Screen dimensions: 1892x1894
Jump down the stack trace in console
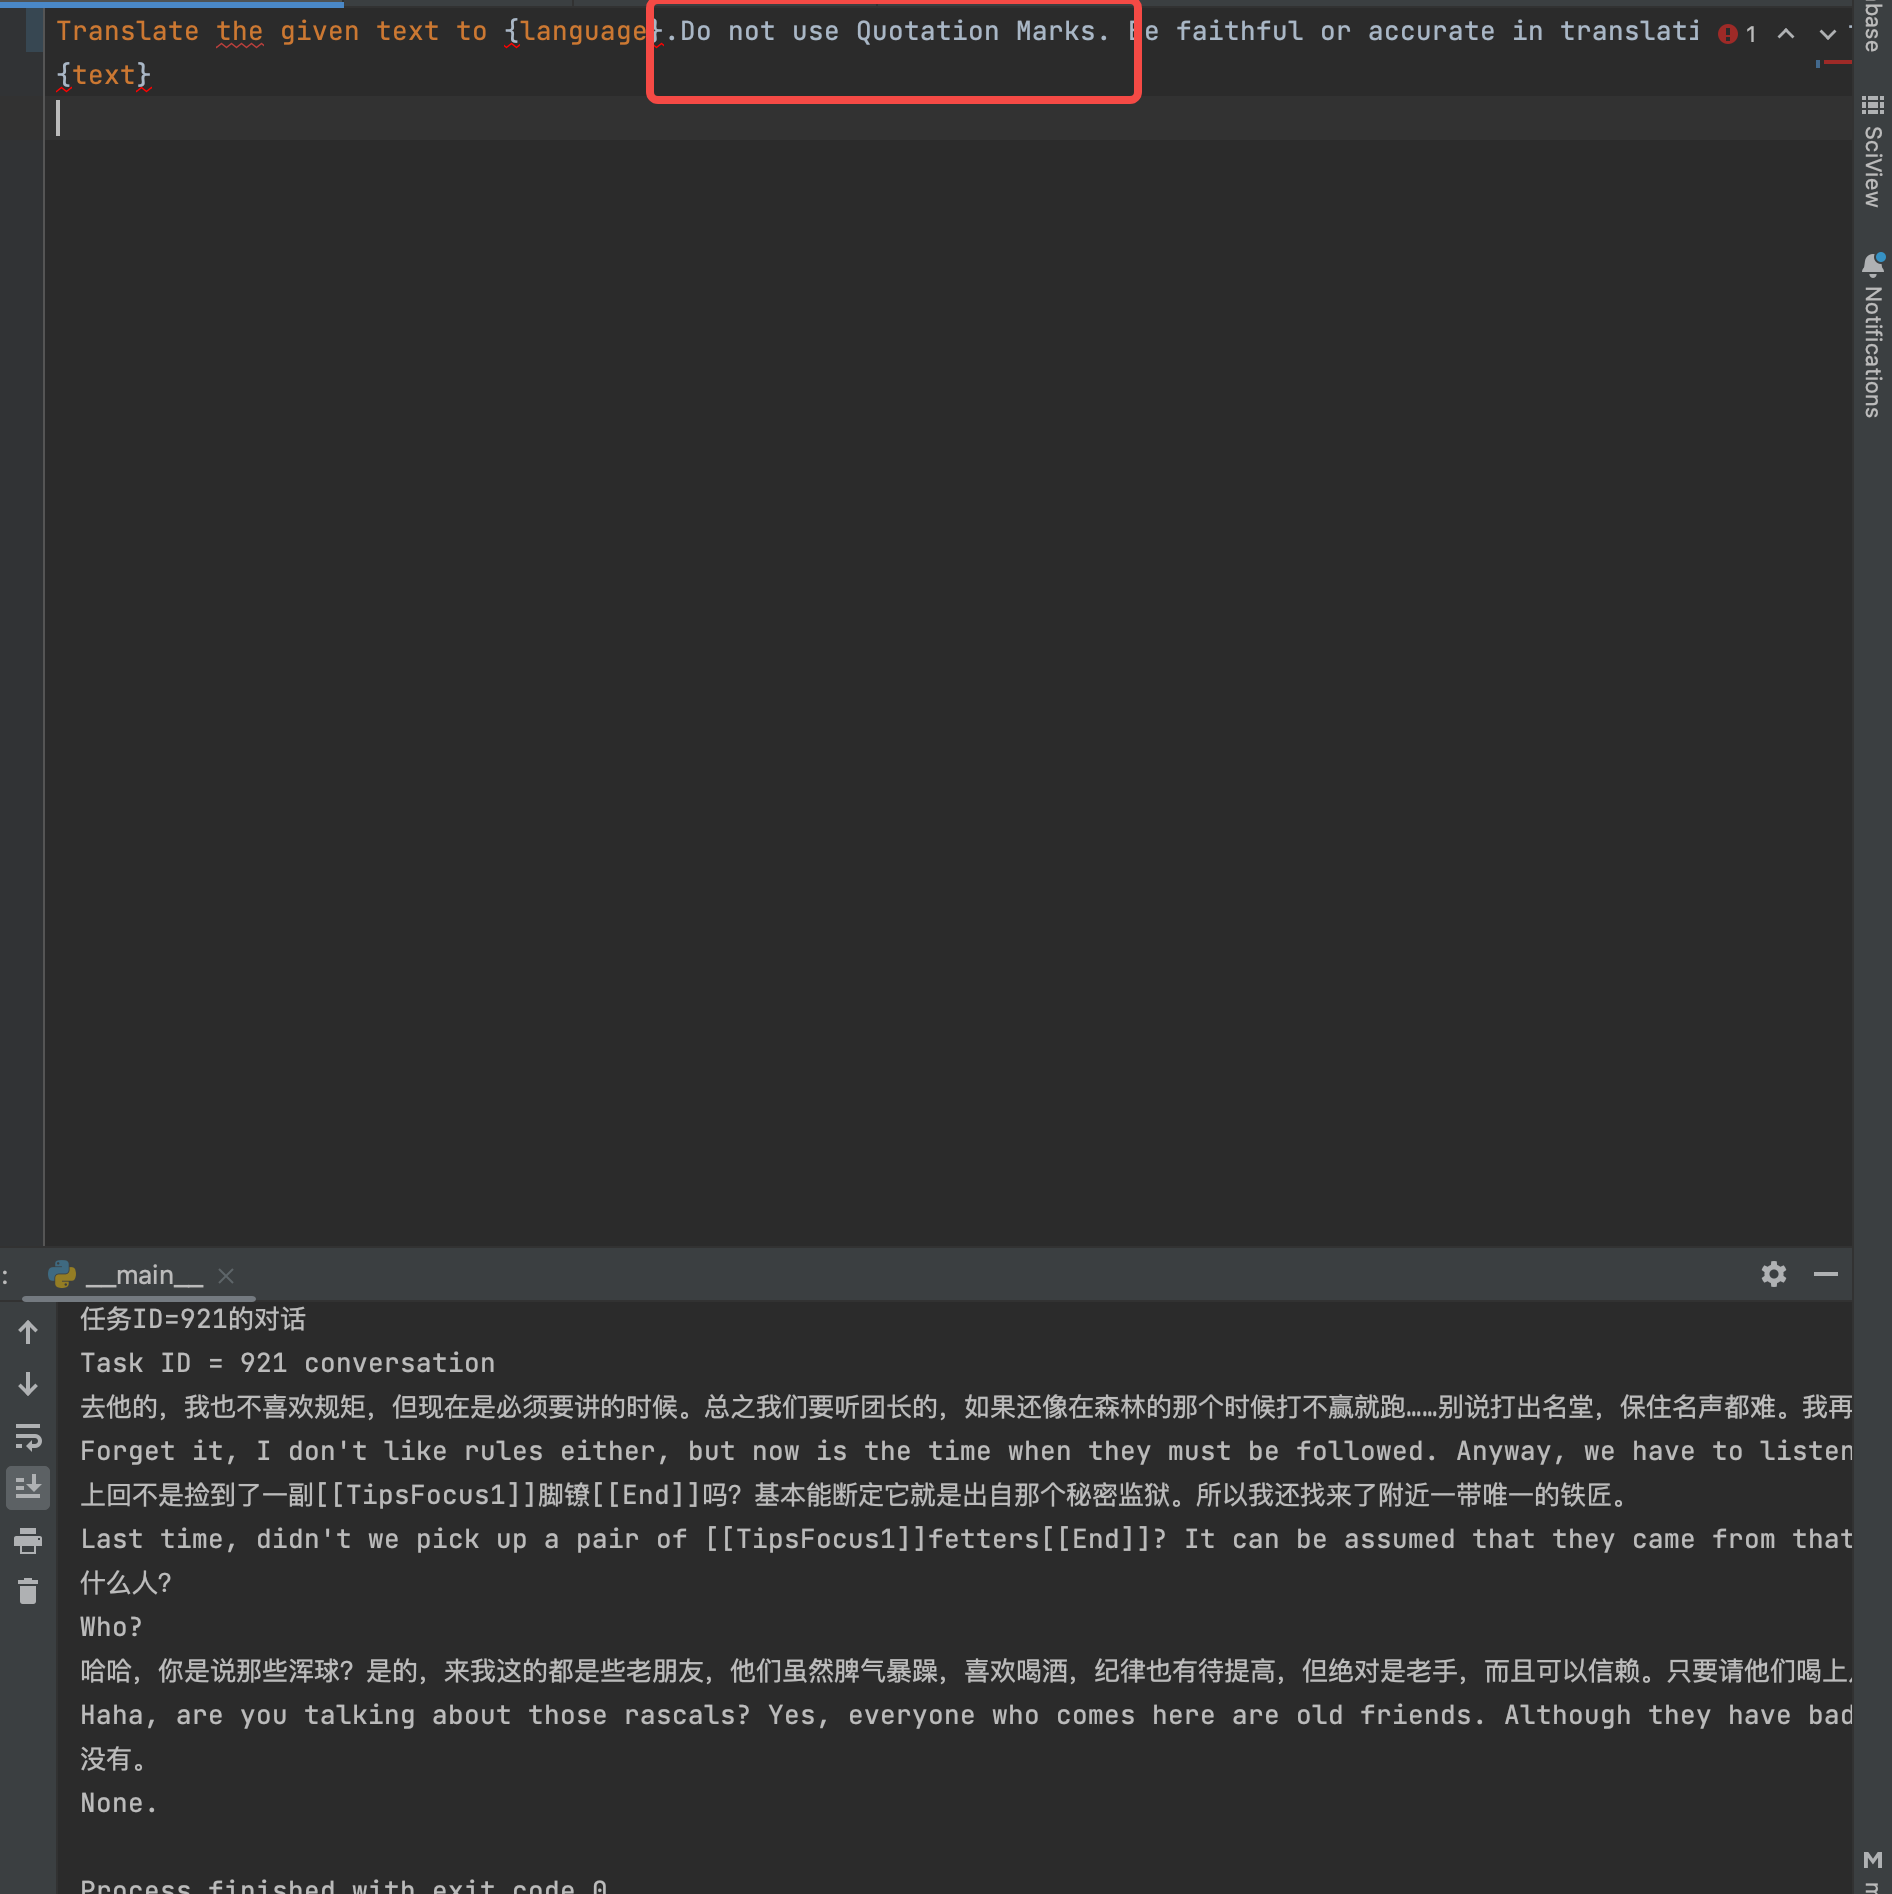28,1385
